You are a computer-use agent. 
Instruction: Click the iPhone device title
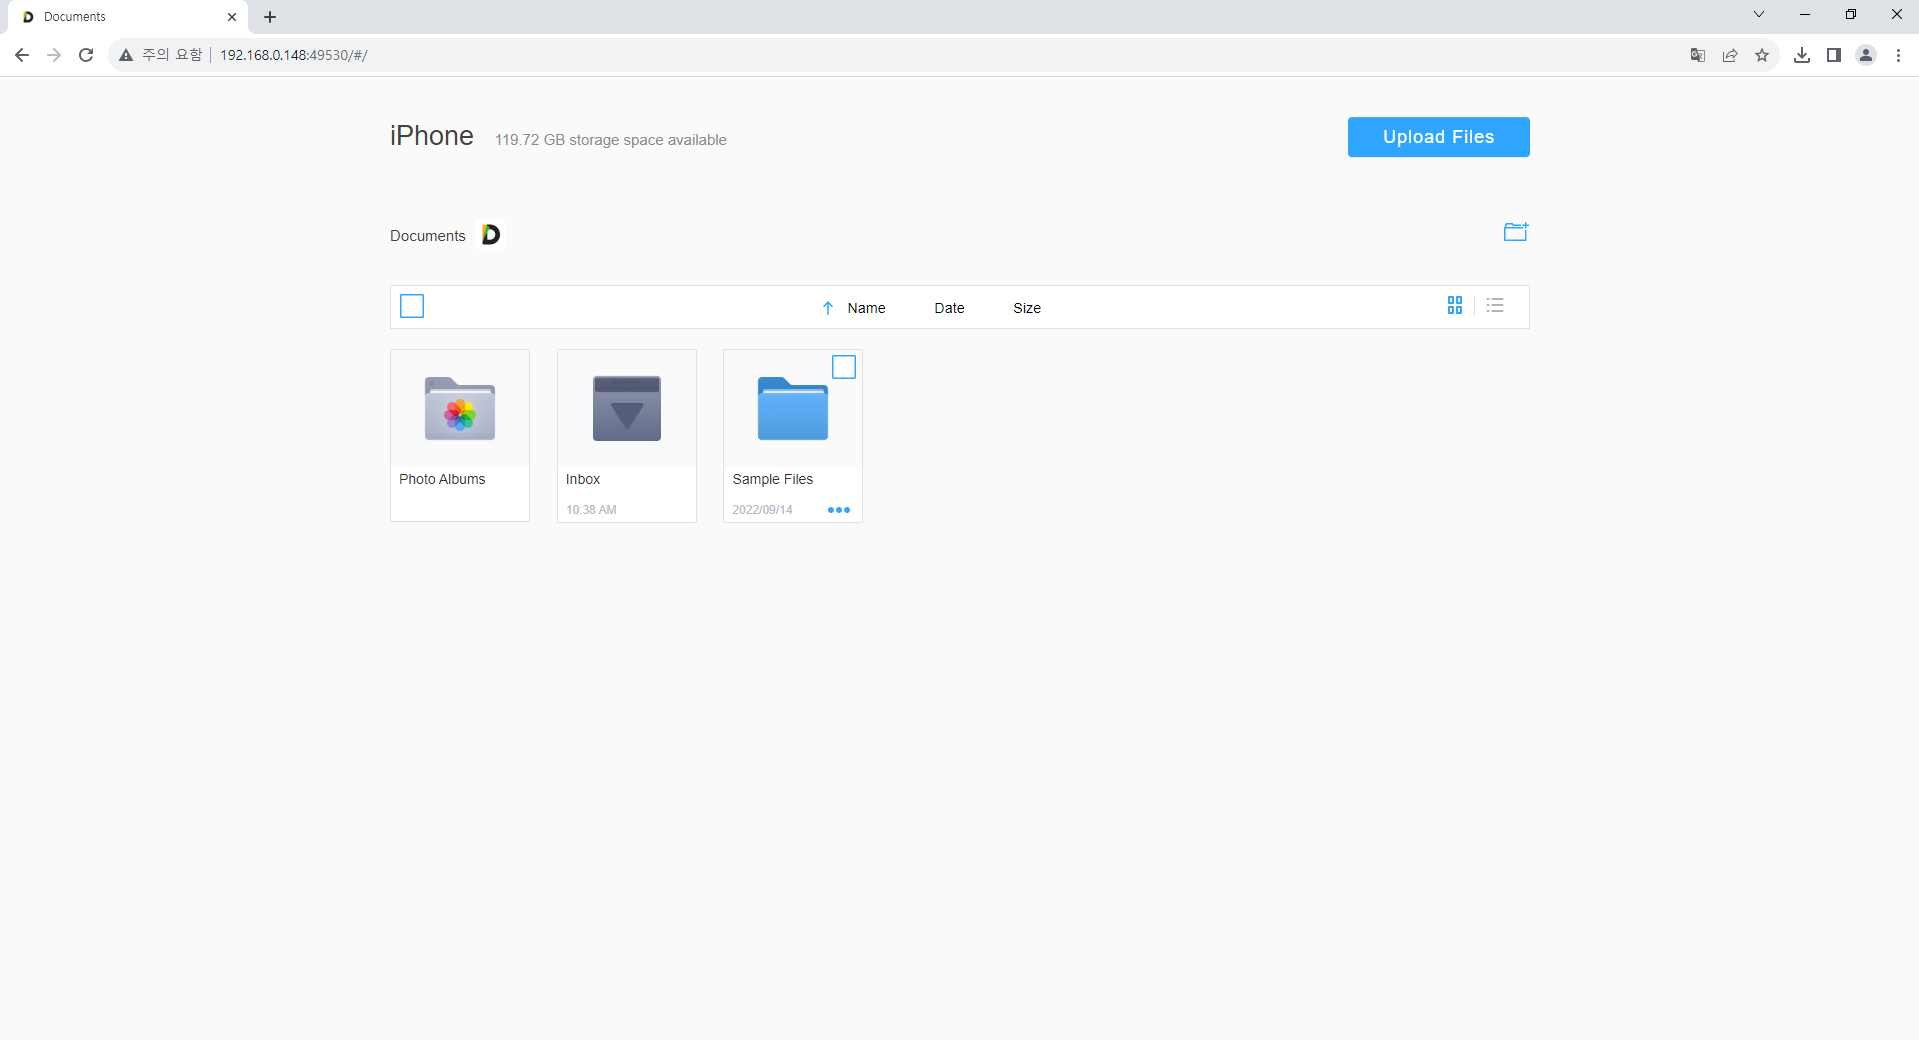(432, 136)
